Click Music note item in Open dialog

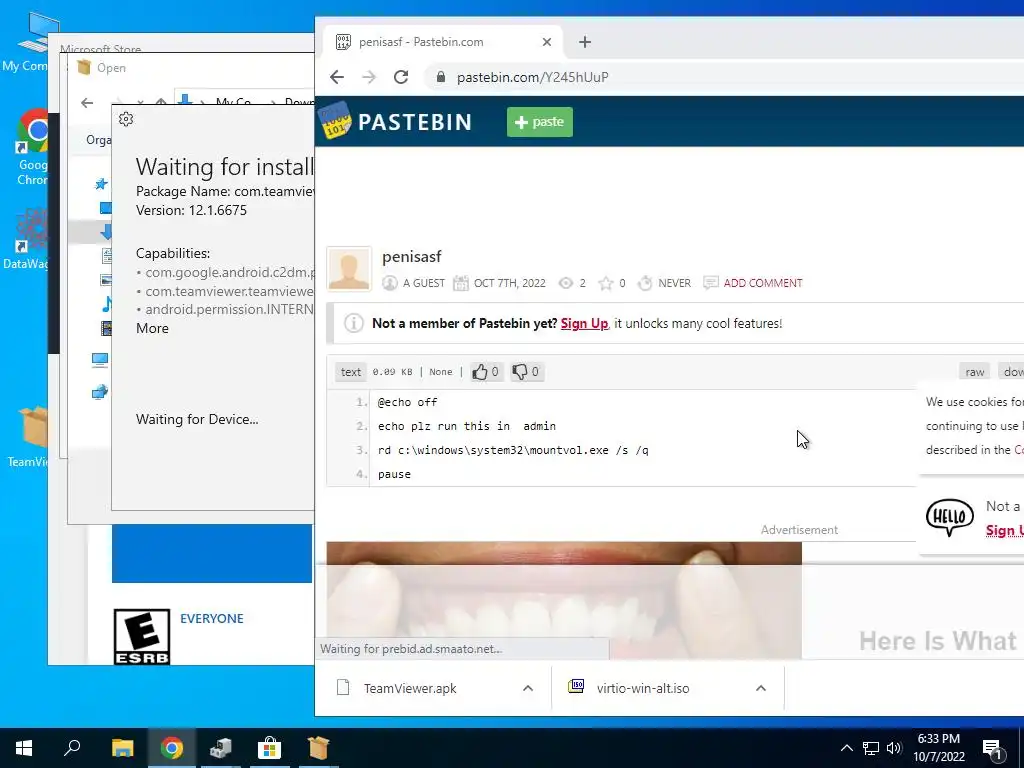coord(106,304)
